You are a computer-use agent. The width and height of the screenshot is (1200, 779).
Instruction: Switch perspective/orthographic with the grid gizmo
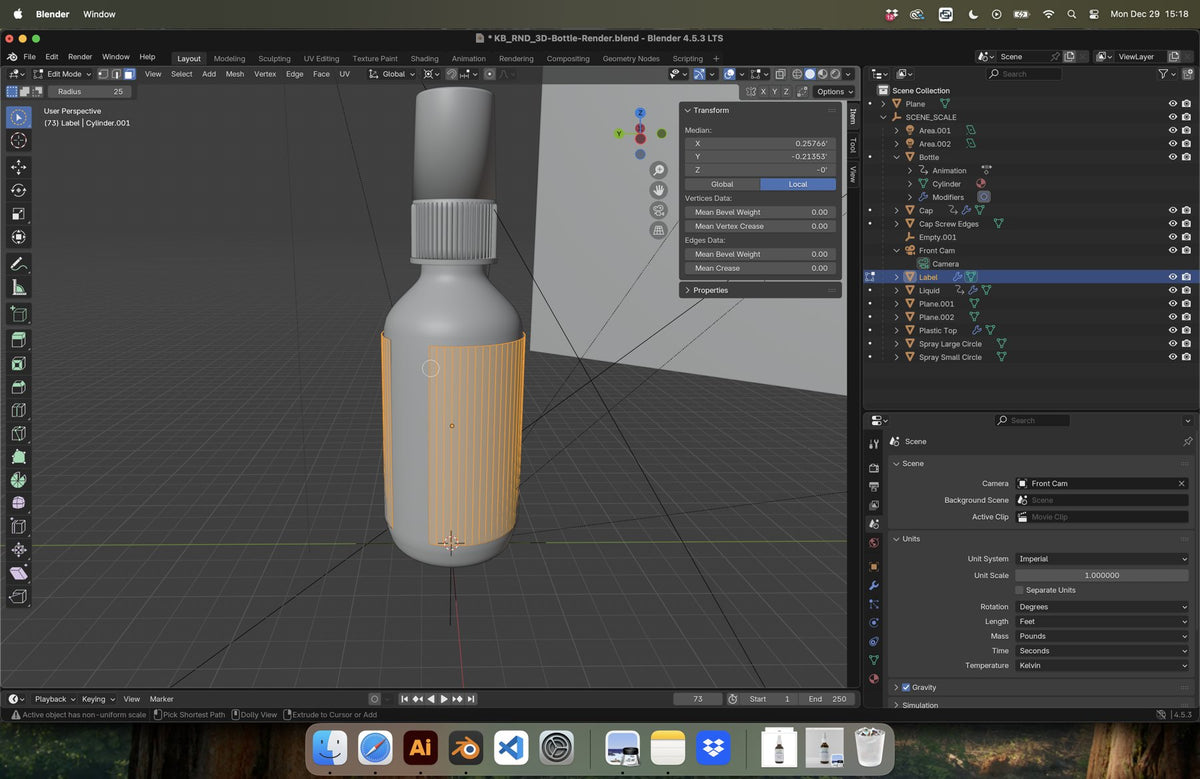[658, 230]
